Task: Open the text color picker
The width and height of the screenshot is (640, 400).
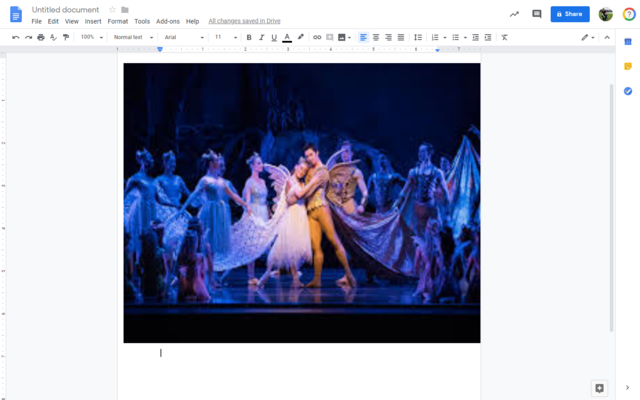Action: point(287,37)
